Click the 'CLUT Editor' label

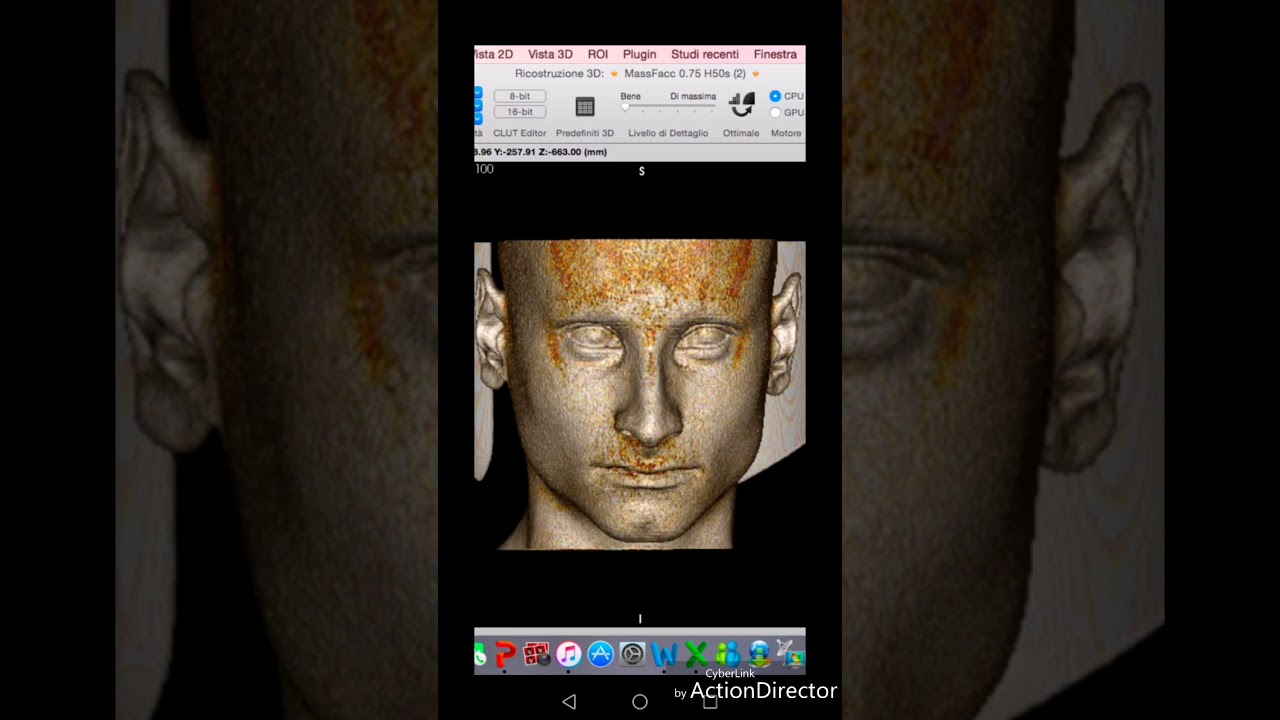click(x=520, y=133)
